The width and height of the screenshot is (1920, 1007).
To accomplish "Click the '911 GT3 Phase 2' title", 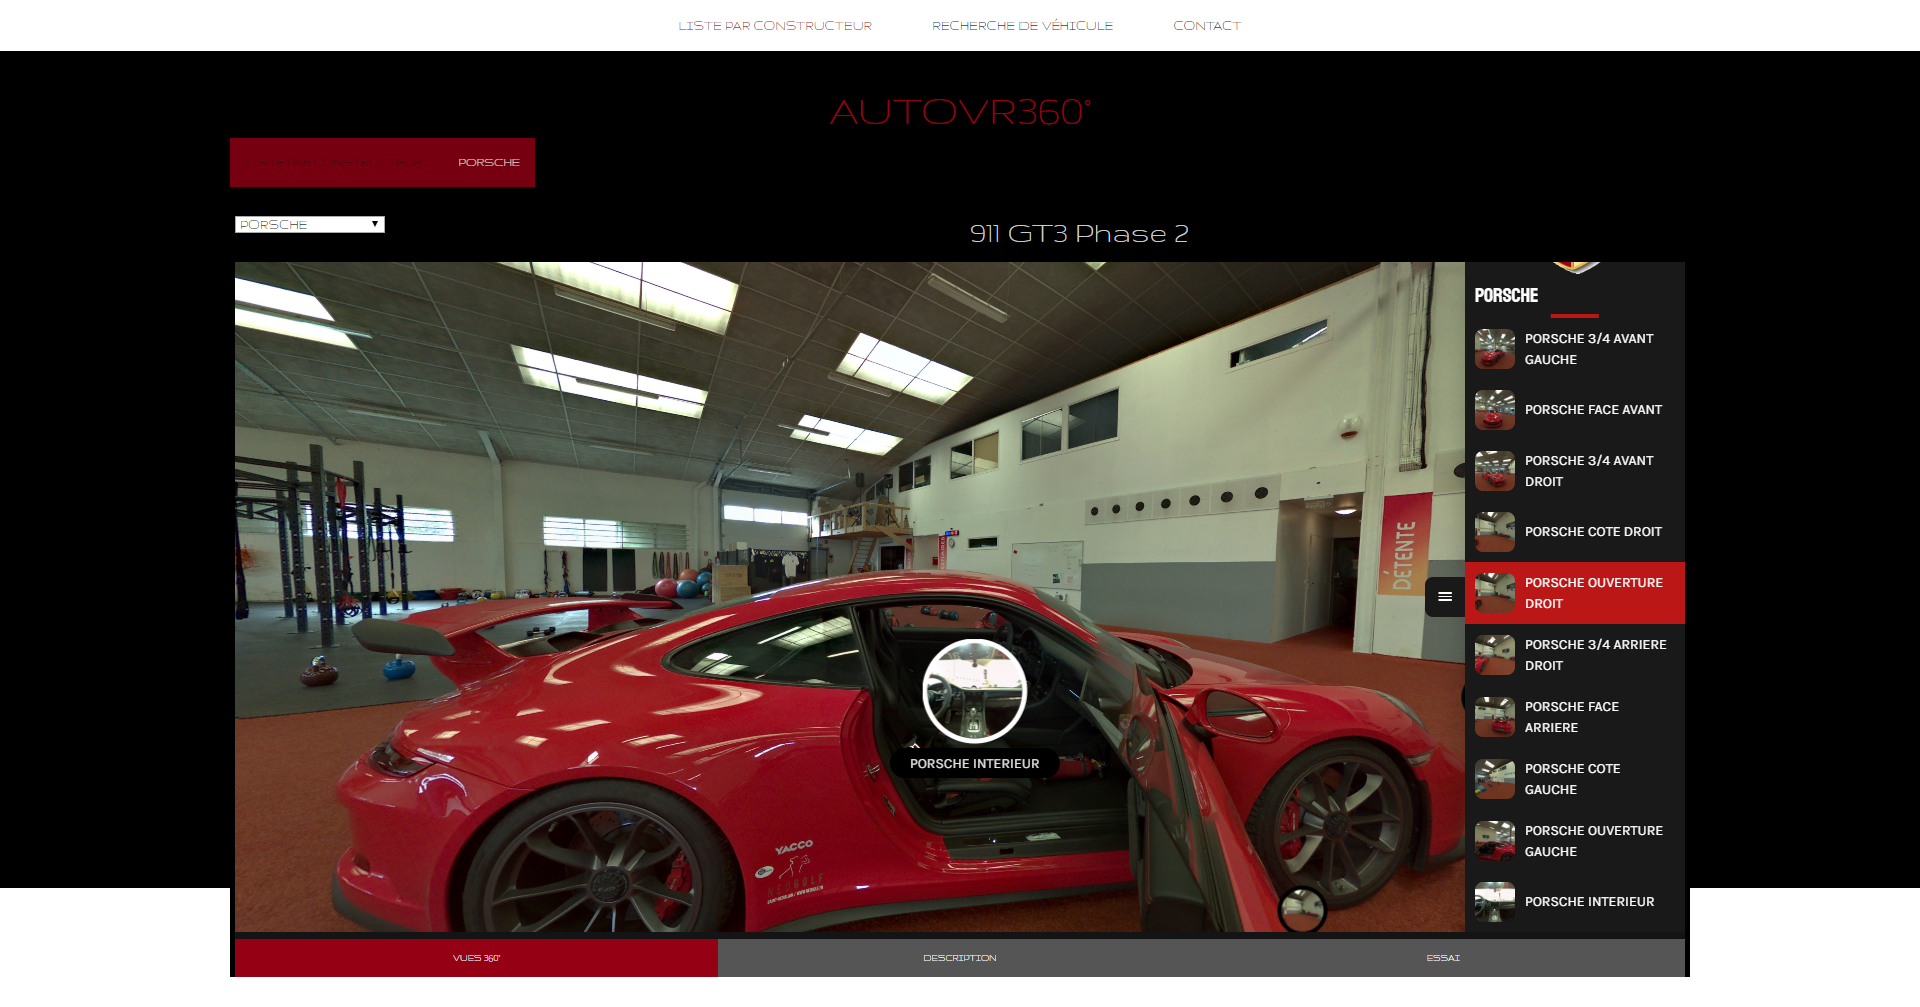I will pos(1079,234).
